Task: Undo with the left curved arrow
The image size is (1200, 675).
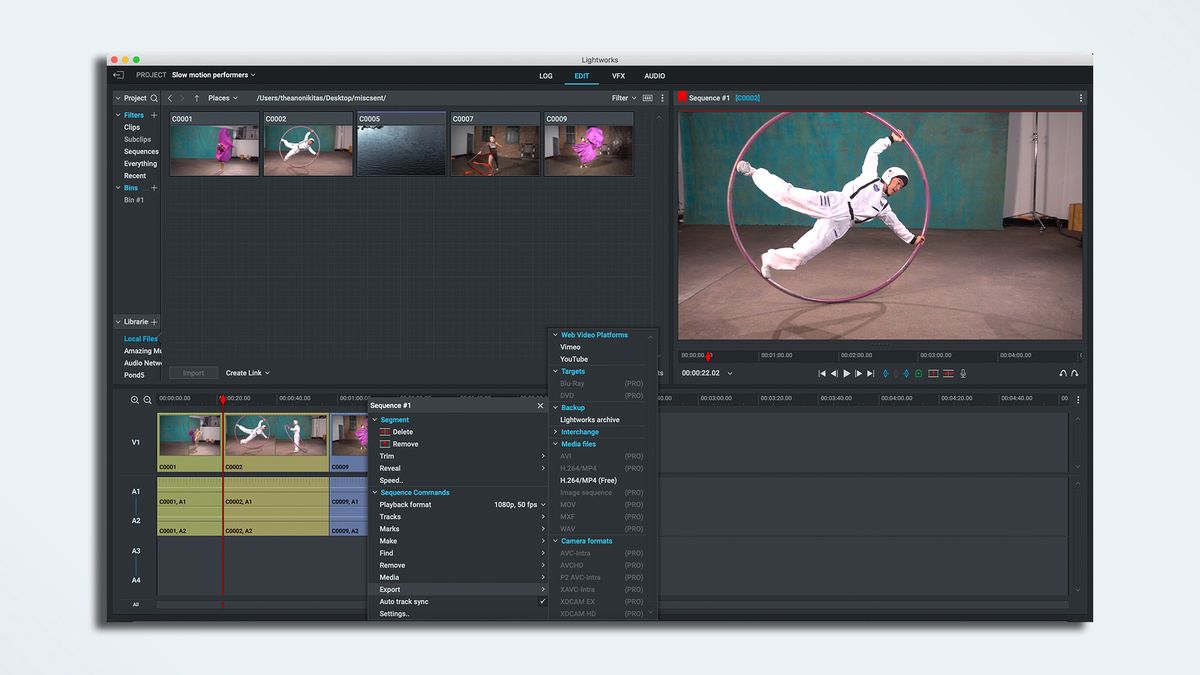Action: click(1063, 373)
